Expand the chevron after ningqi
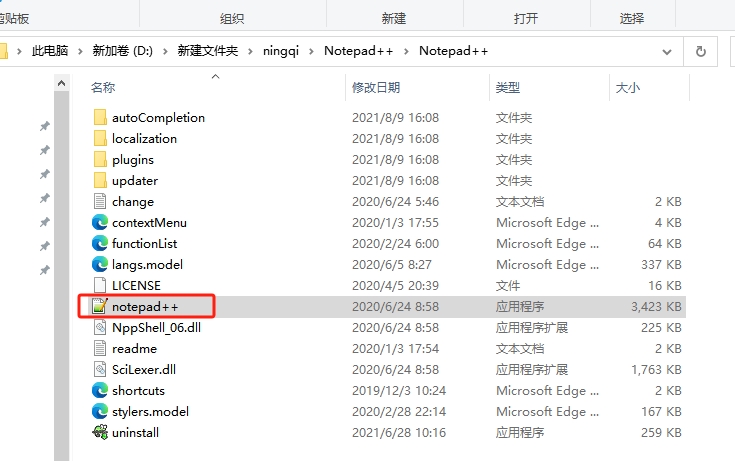 coord(311,51)
